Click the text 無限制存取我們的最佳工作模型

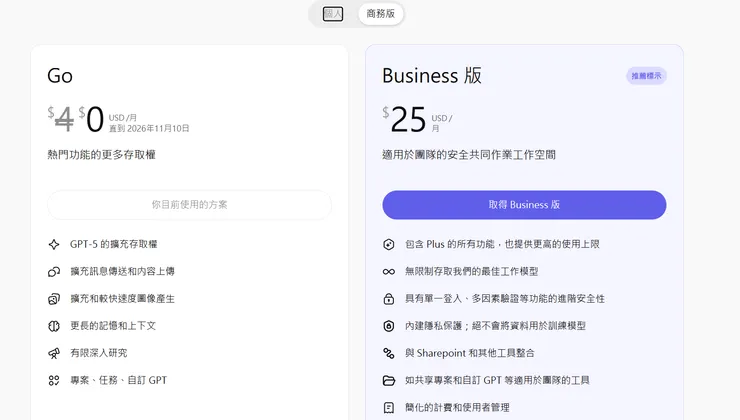point(471,272)
